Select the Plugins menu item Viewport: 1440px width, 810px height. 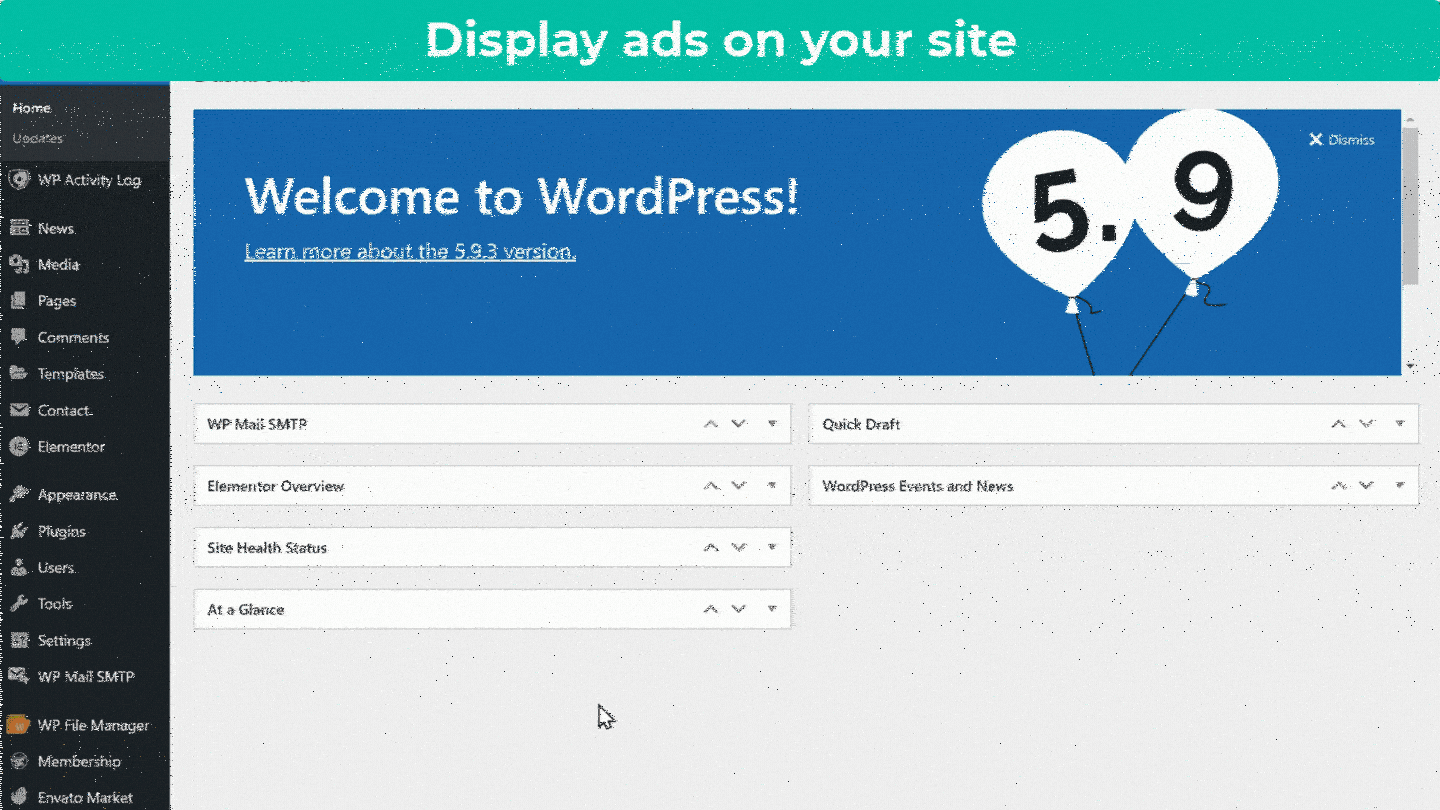[62, 531]
